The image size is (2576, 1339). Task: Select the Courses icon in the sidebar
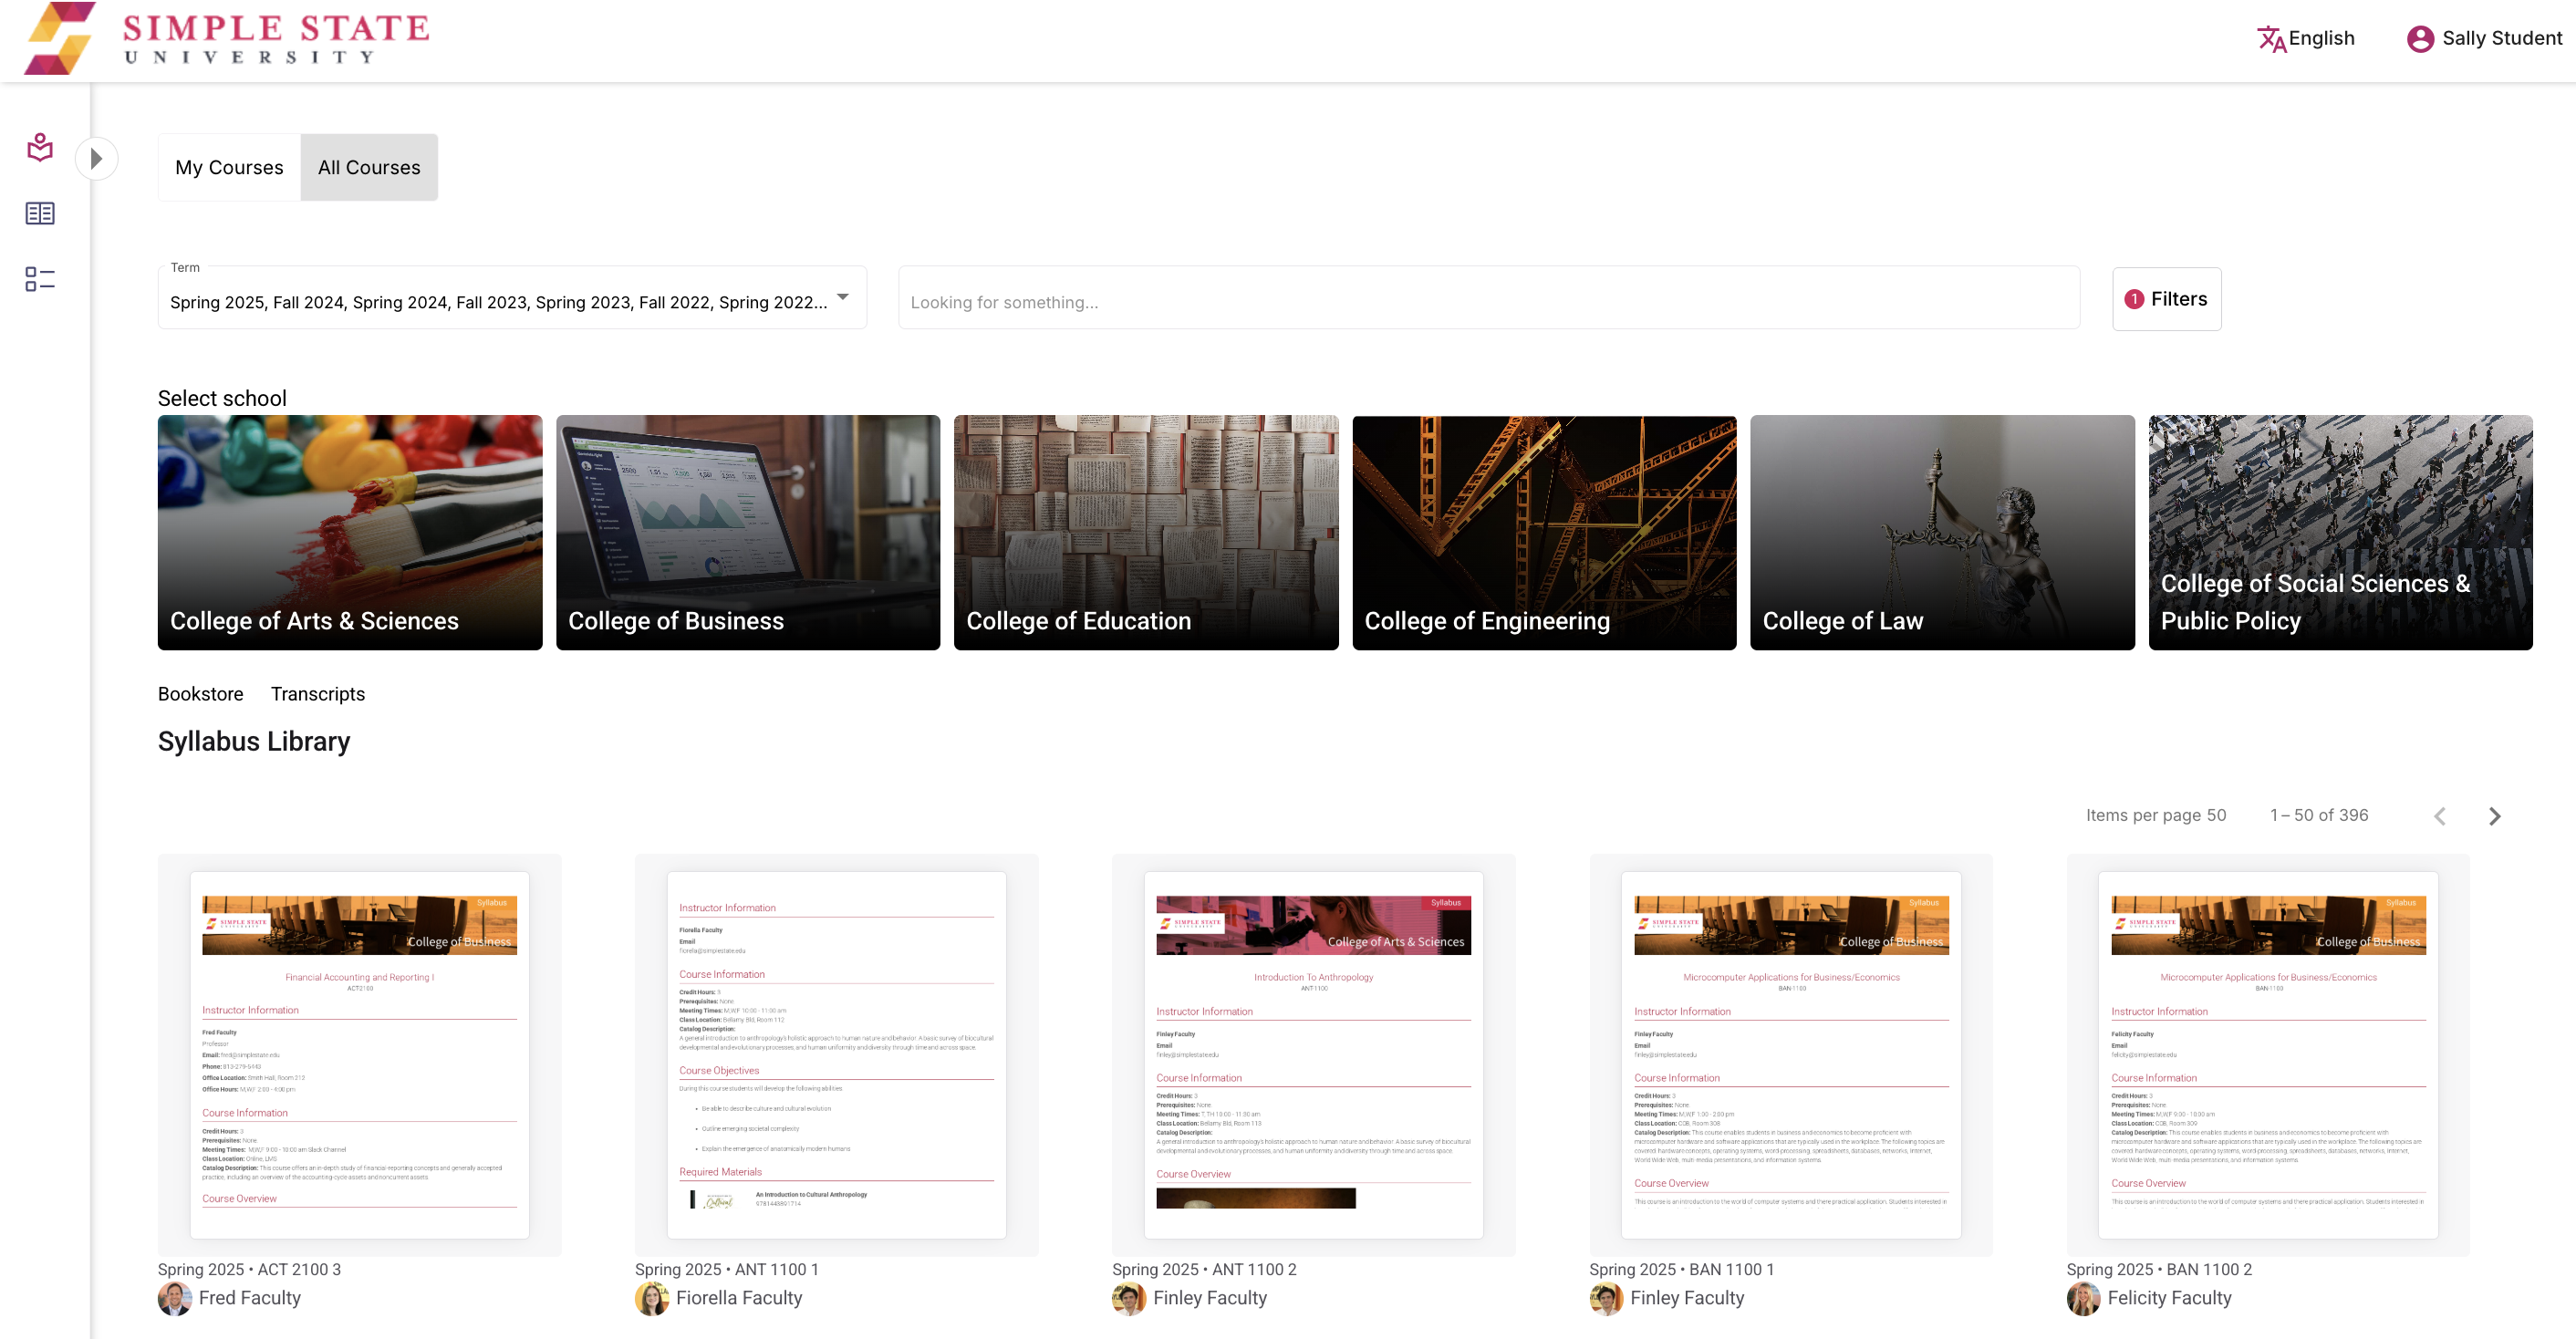point(39,147)
